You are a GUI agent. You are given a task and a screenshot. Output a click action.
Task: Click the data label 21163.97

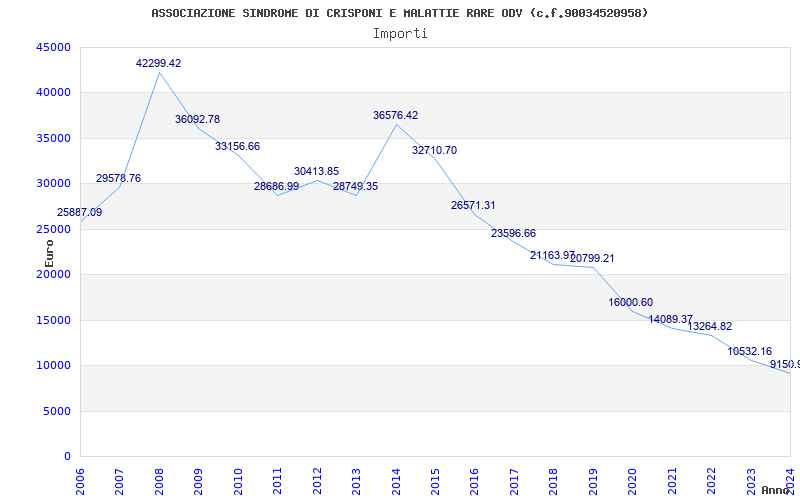[x=553, y=255]
